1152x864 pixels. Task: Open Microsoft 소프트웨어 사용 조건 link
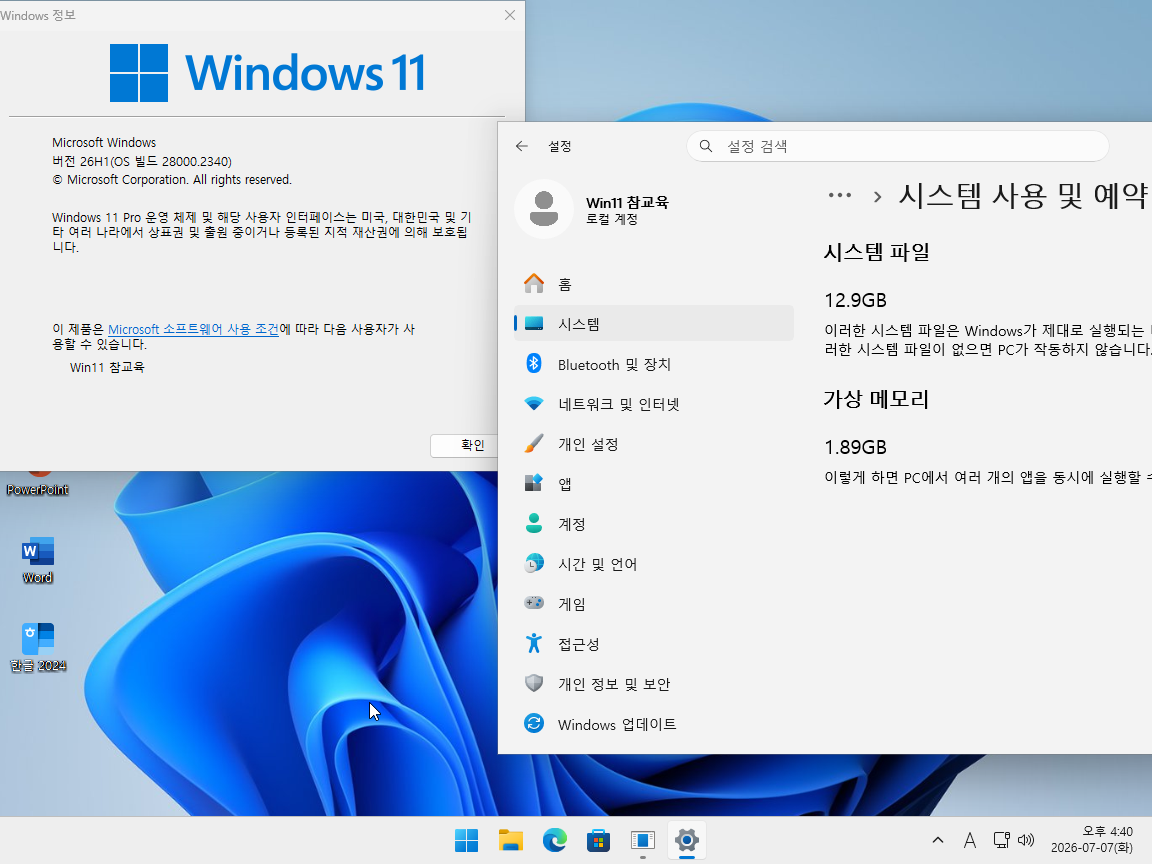coord(193,329)
